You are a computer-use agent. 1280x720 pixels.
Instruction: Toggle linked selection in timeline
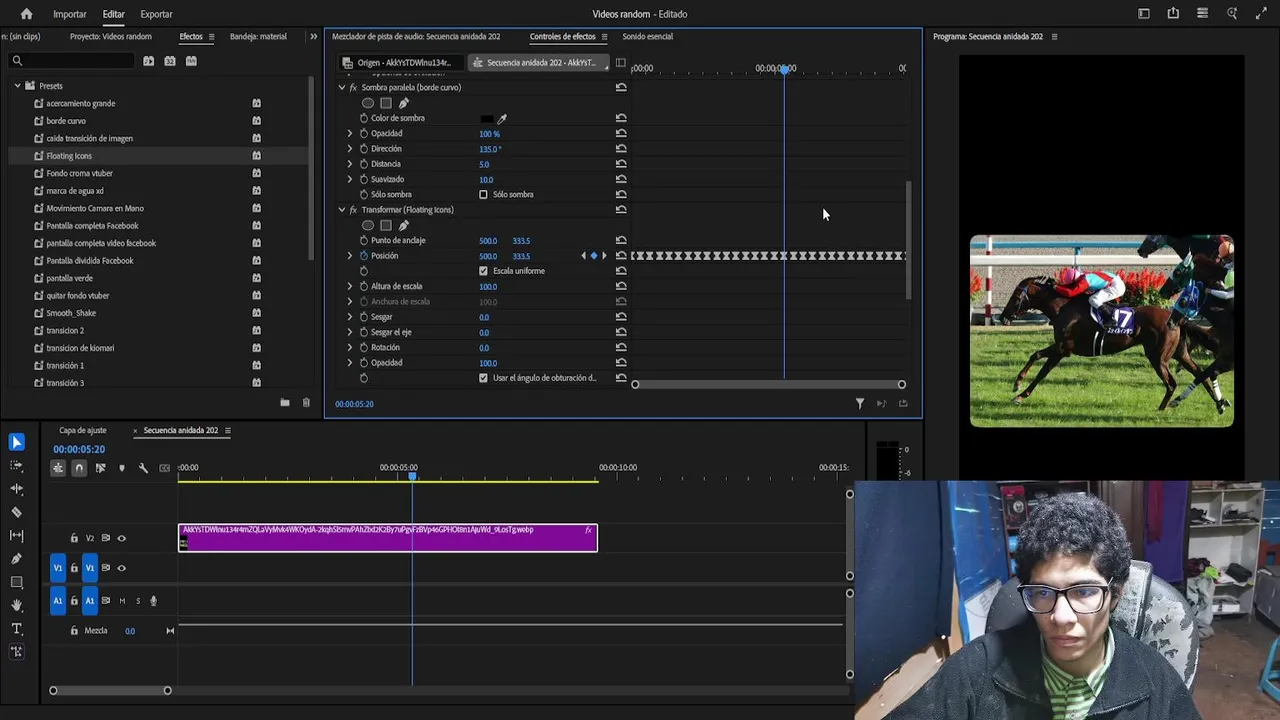[100, 468]
